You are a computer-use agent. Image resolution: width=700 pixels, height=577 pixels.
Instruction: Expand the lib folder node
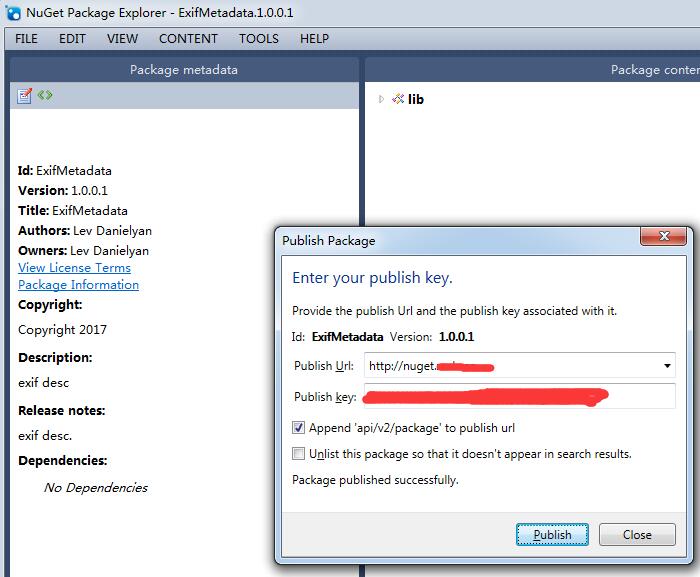[x=381, y=99]
